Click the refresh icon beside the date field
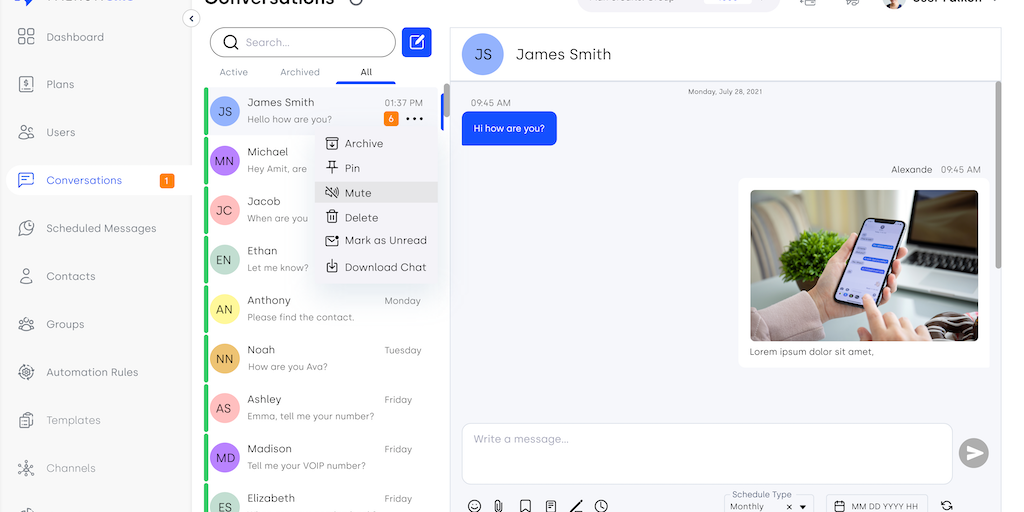1024x512 pixels. (947, 506)
